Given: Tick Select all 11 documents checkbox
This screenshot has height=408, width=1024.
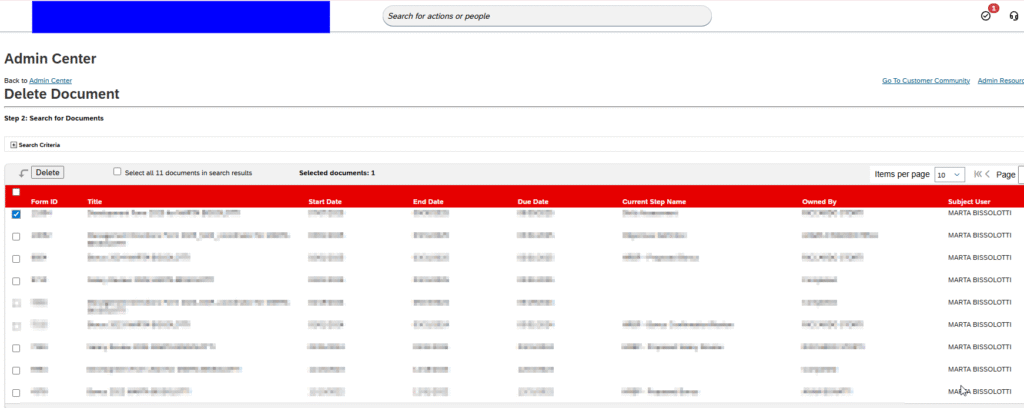Looking at the screenshot, I should 117,172.
